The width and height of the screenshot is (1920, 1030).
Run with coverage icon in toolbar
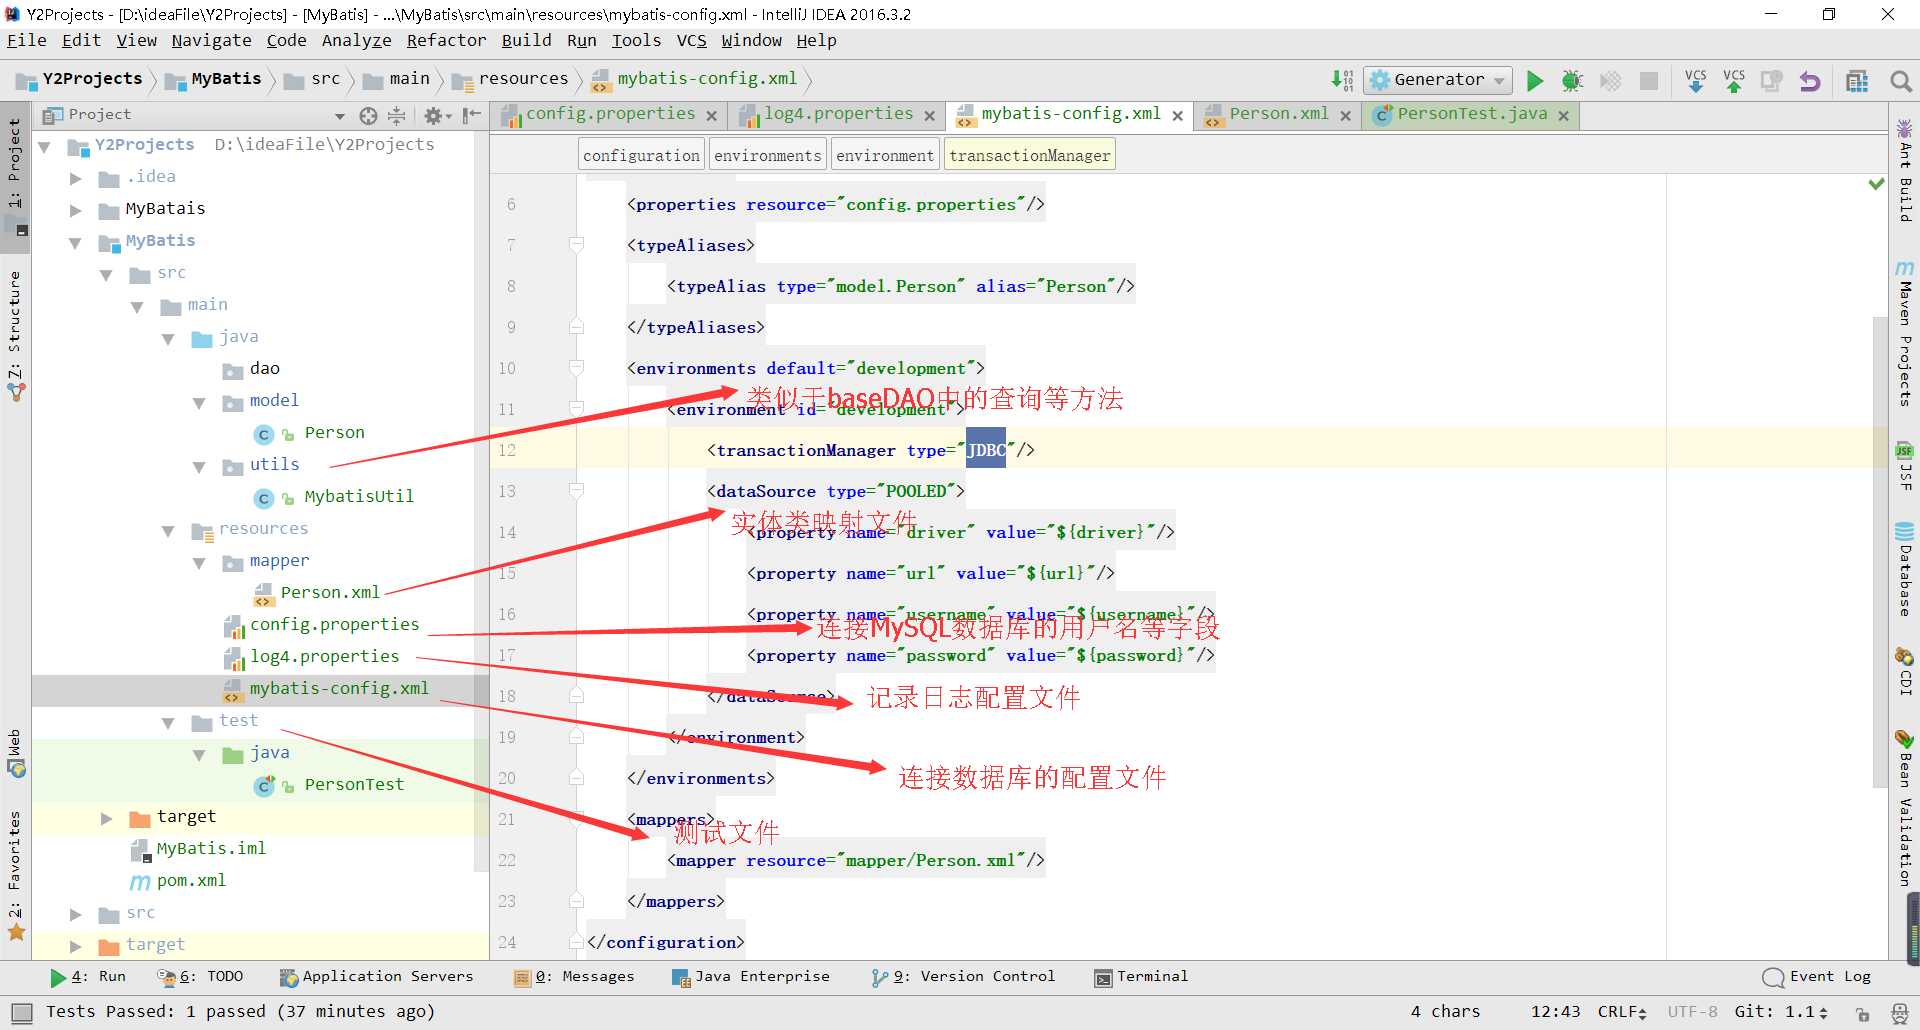[x=1611, y=81]
